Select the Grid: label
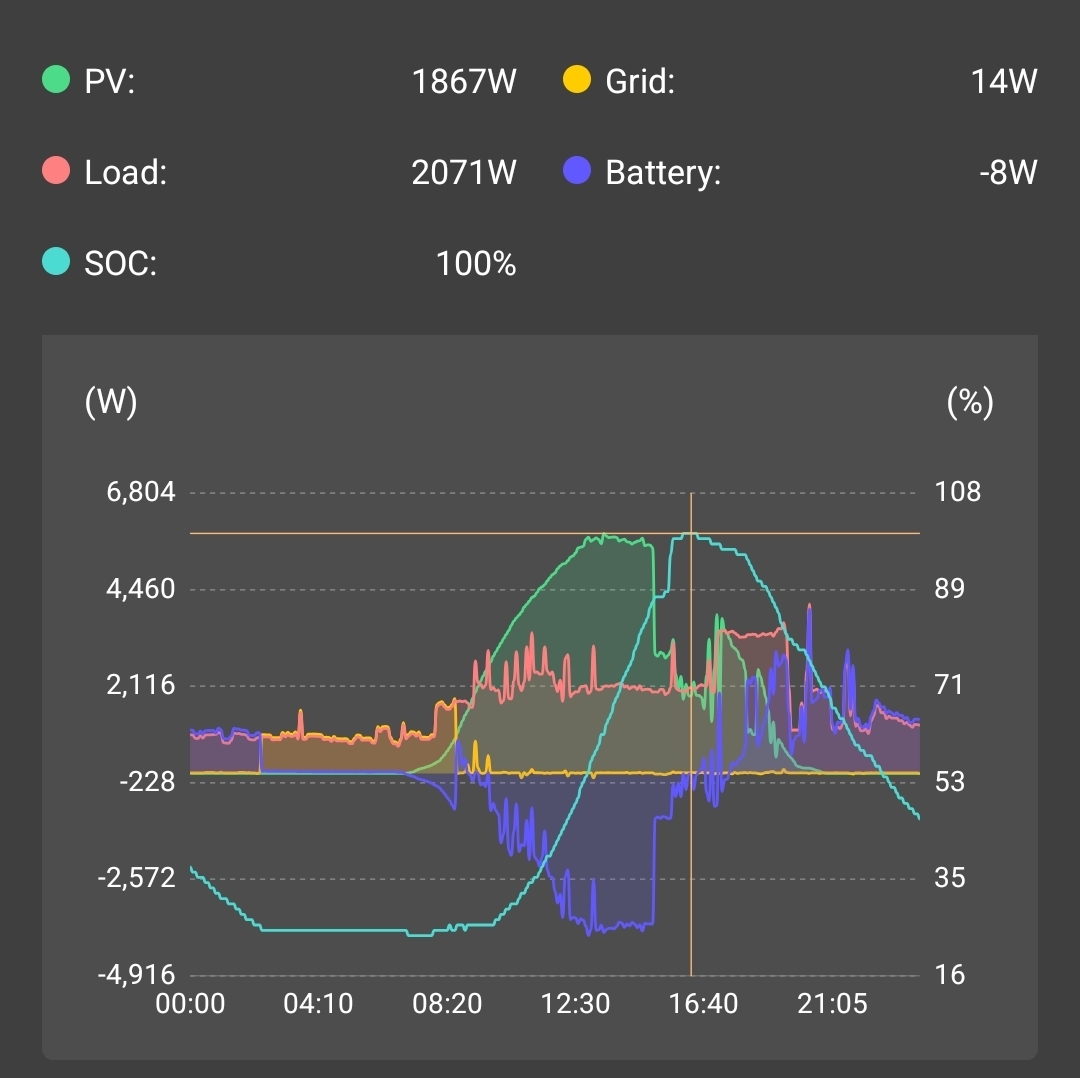The width and height of the screenshot is (1080, 1078). 640,81
